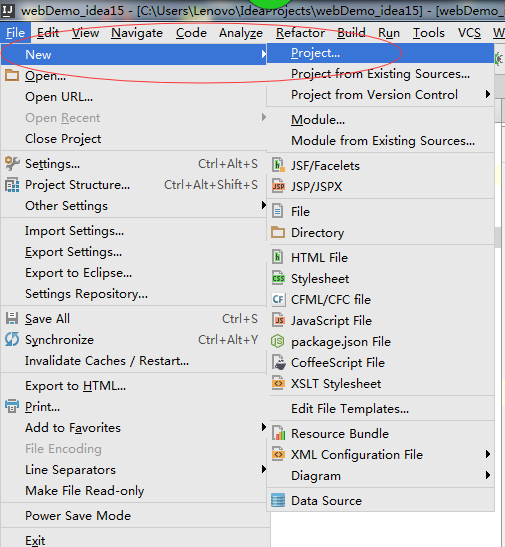Expand Project from Version Control arrow
This screenshot has width=505, height=547.
[x=488, y=94]
